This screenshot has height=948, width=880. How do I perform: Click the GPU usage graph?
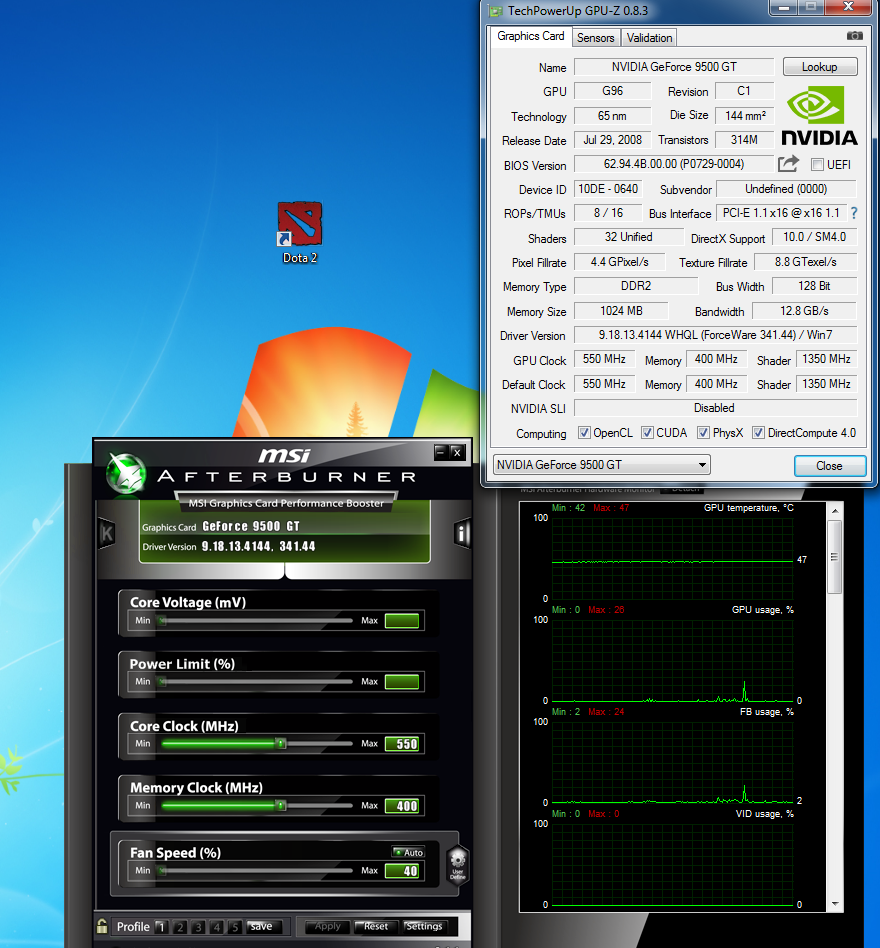[x=672, y=660]
